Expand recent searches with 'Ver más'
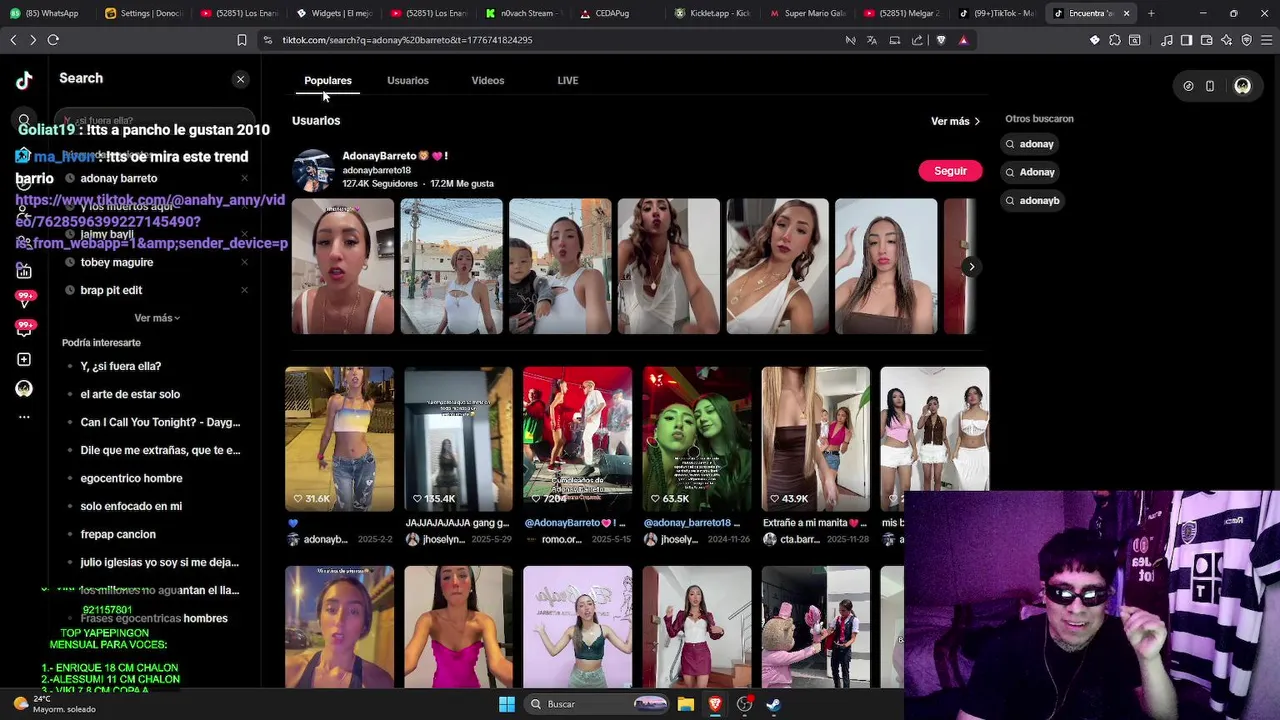This screenshot has height=720, width=1280. click(x=157, y=318)
